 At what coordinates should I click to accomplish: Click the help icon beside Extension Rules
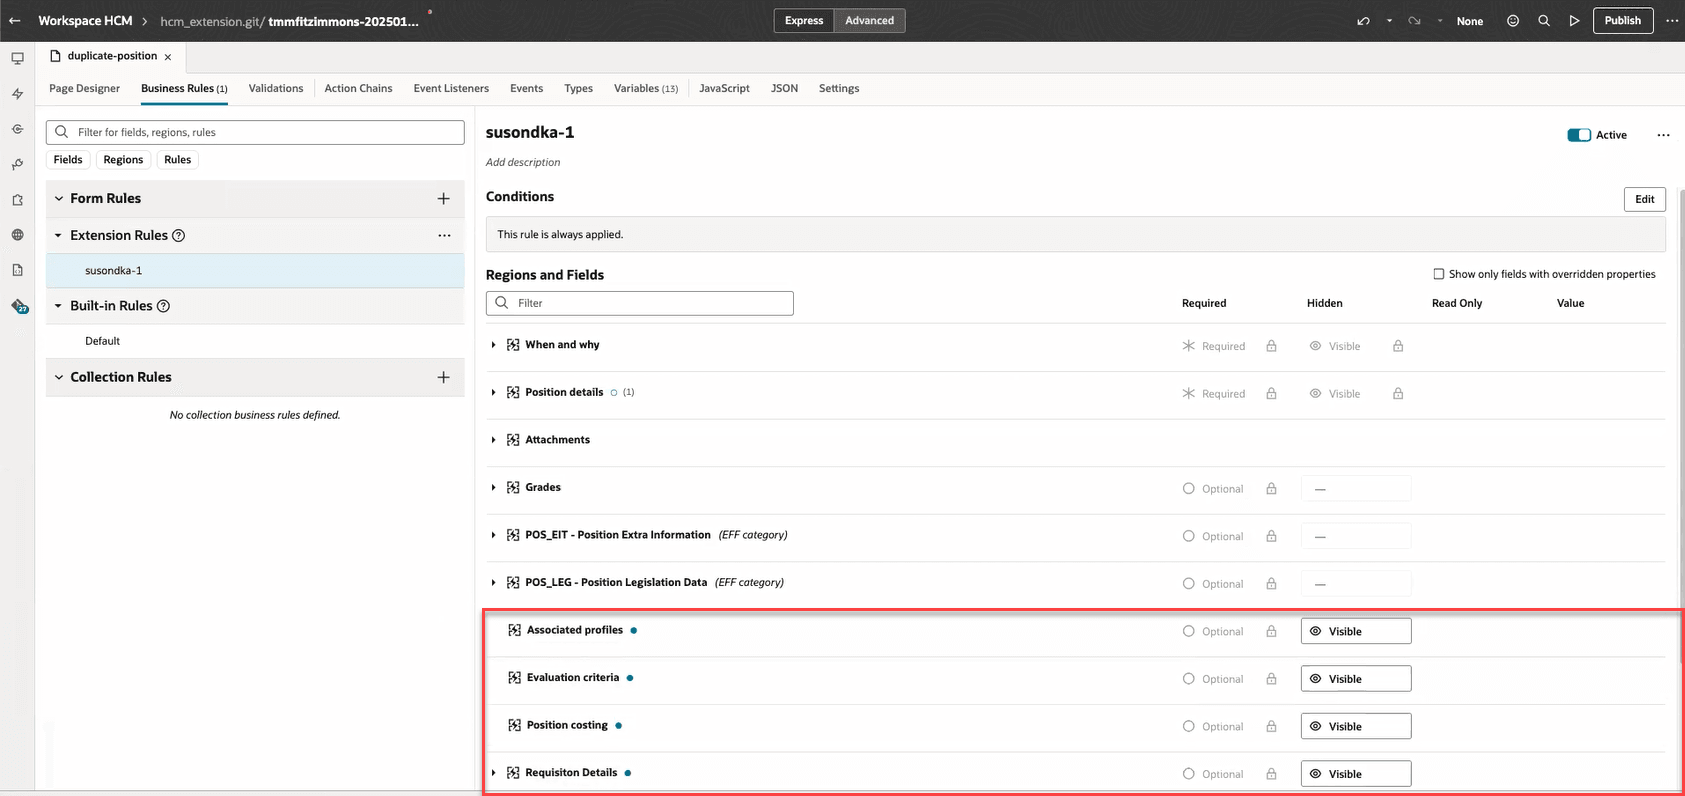pos(179,236)
